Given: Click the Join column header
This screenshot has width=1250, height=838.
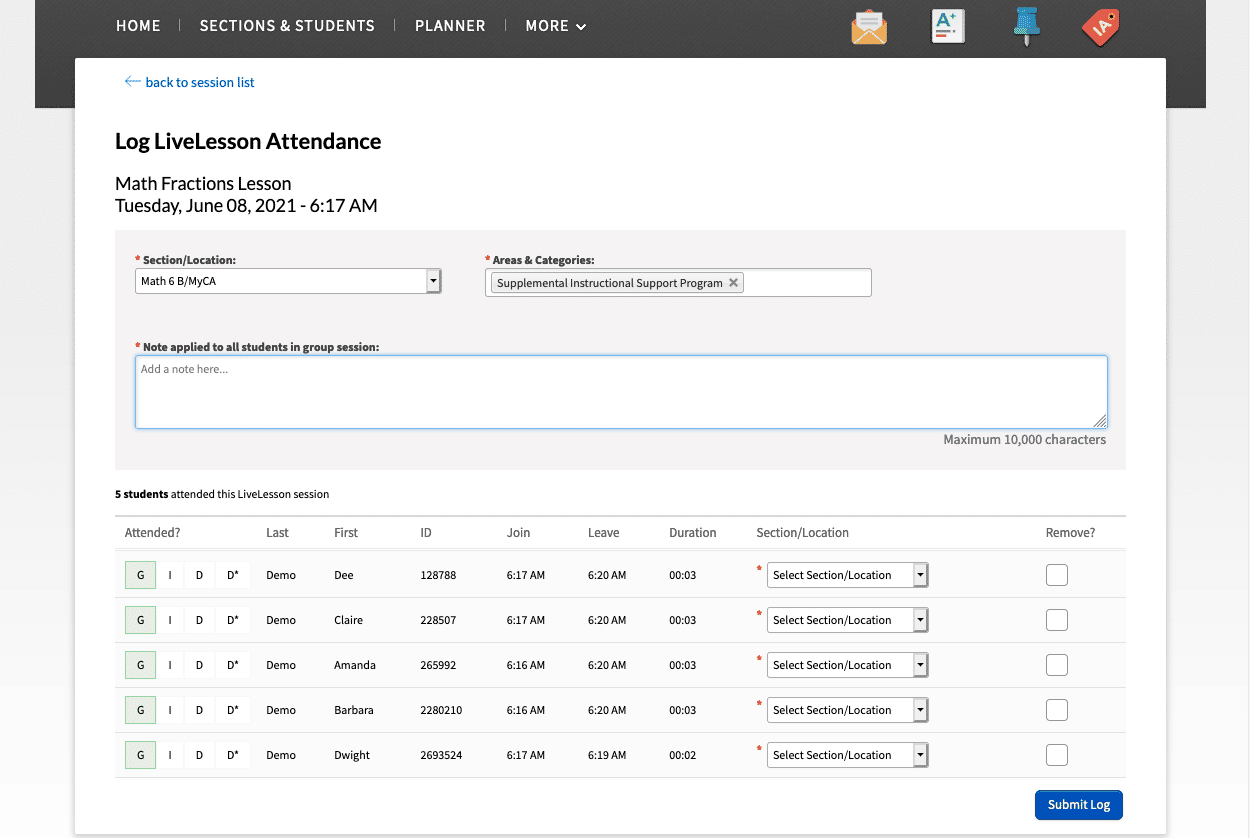Looking at the screenshot, I should pyautogui.click(x=518, y=533).
